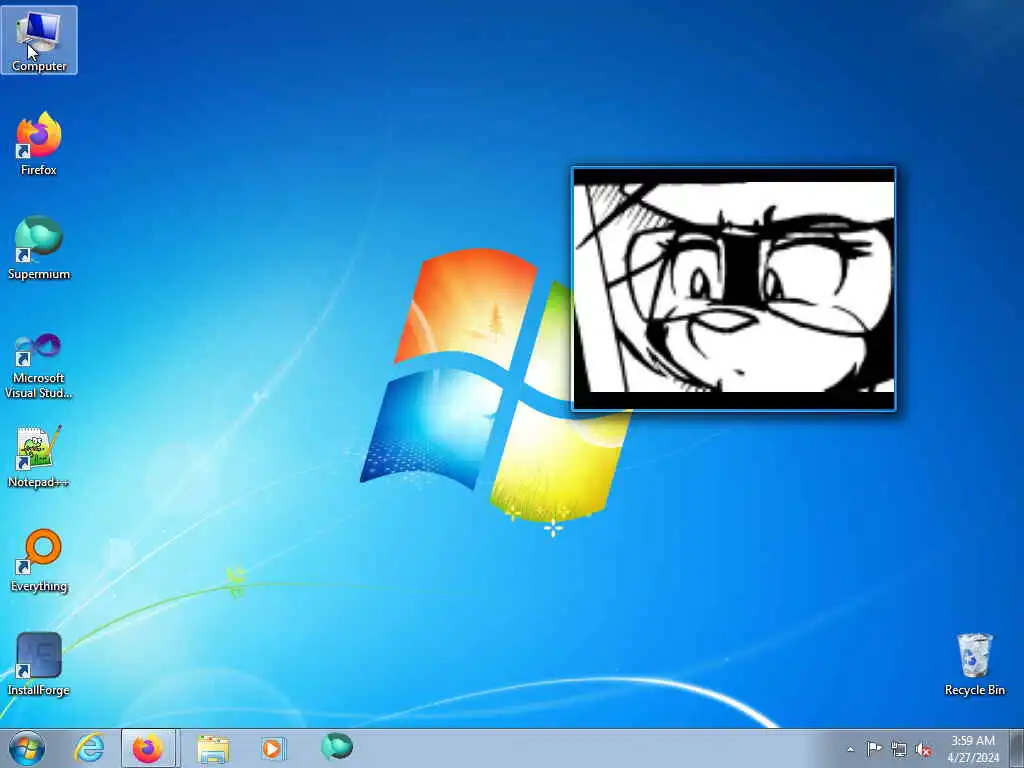Open Supermium from the taskbar
Viewport: 1024px width, 768px height.
(337, 747)
